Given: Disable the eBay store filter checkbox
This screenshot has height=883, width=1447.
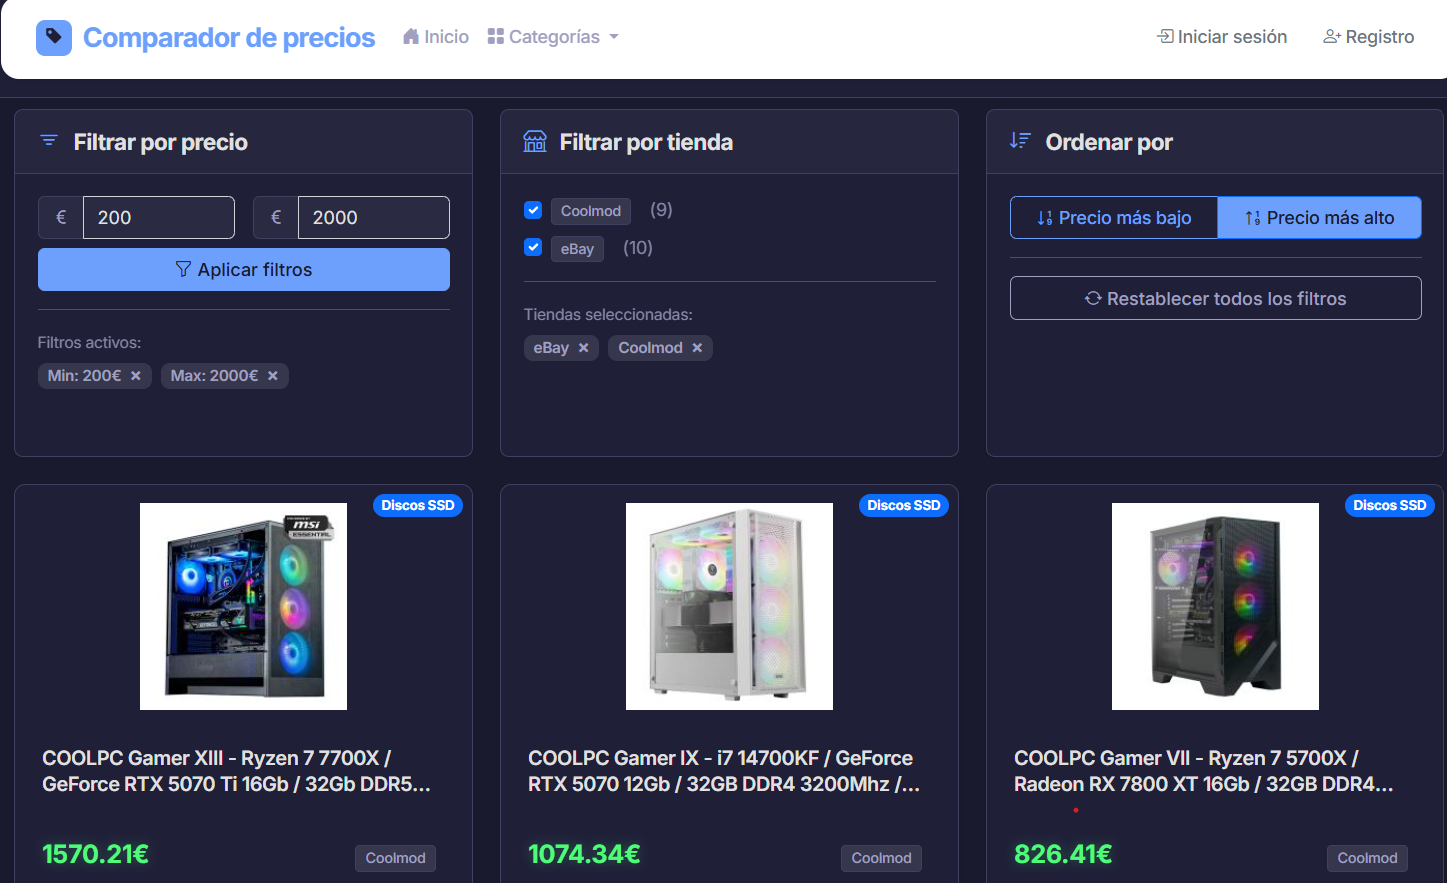Looking at the screenshot, I should [532, 247].
